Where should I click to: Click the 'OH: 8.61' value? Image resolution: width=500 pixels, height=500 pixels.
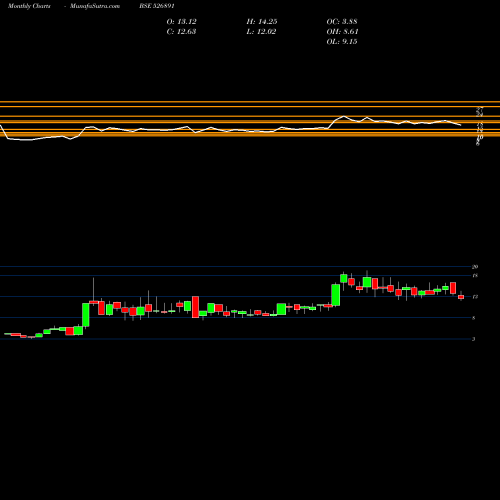click(x=342, y=32)
